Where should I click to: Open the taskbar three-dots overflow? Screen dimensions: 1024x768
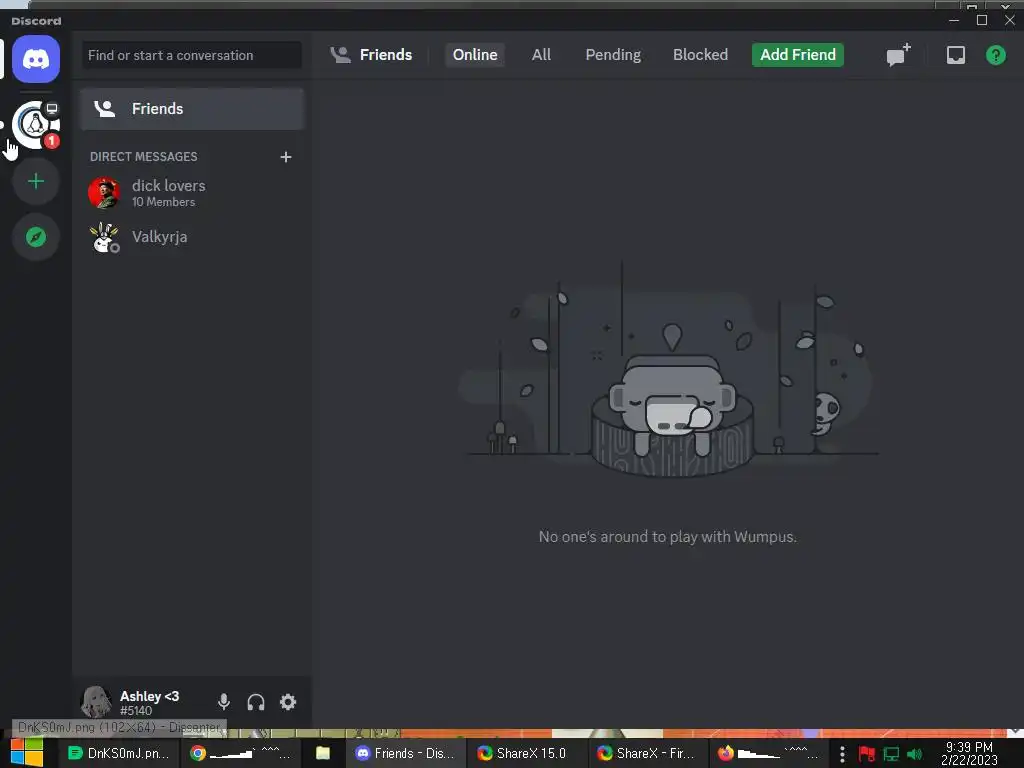(842, 754)
